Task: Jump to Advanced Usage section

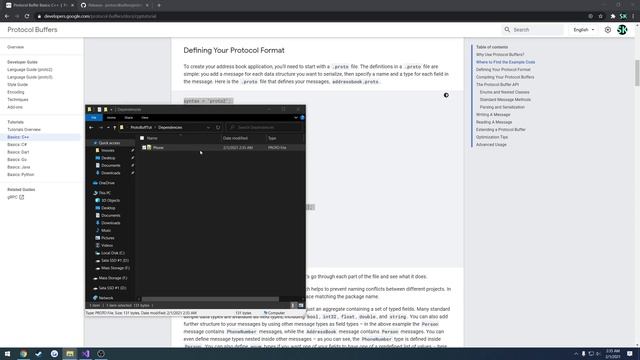Action: pyautogui.click(x=491, y=144)
